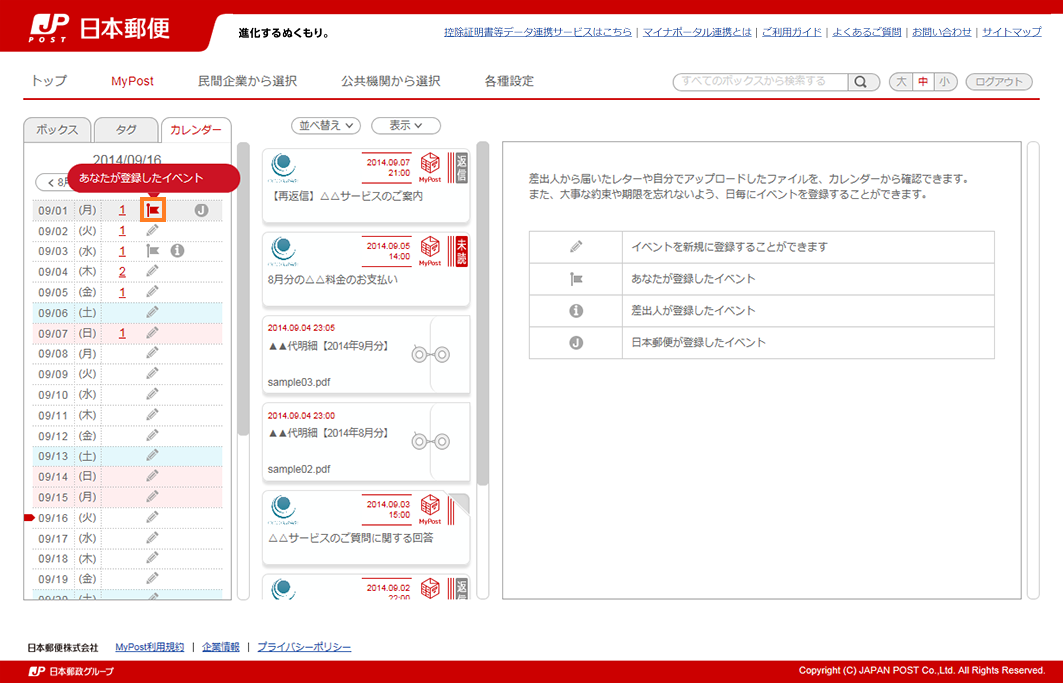Click the pencil icon for 09/10
The image size is (1063, 683).
tap(153, 394)
